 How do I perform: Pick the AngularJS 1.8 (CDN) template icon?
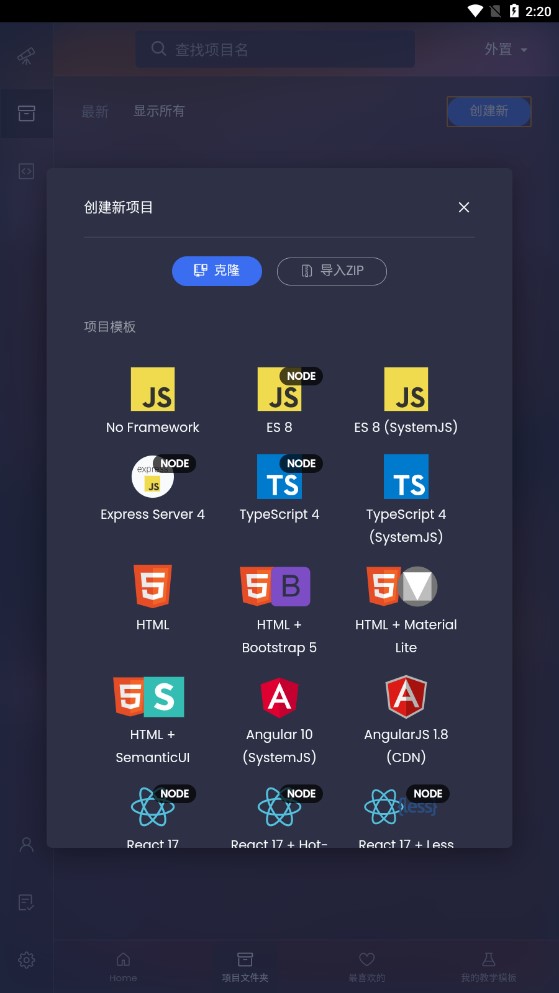point(406,697)
